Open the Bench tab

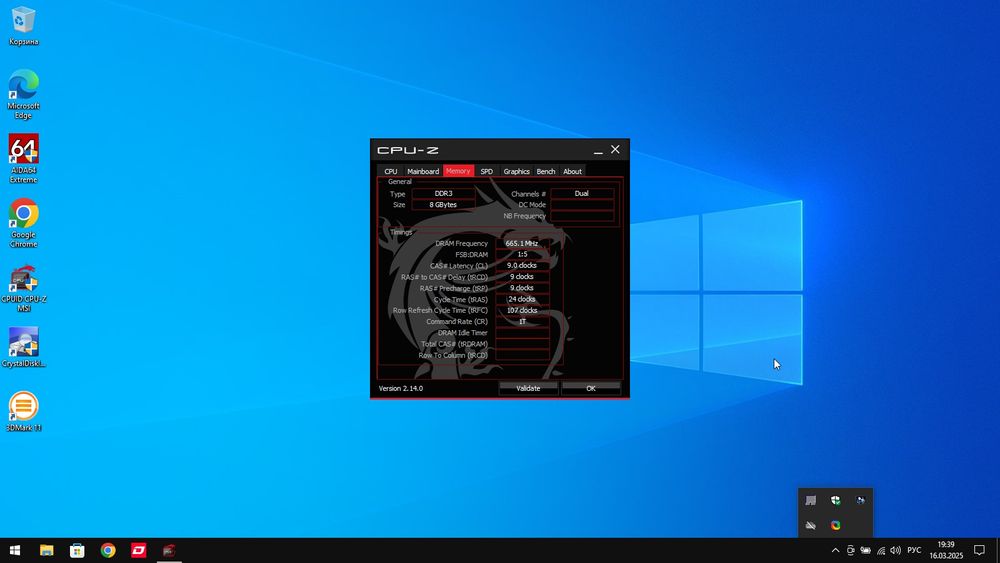[x=546, y=171]
